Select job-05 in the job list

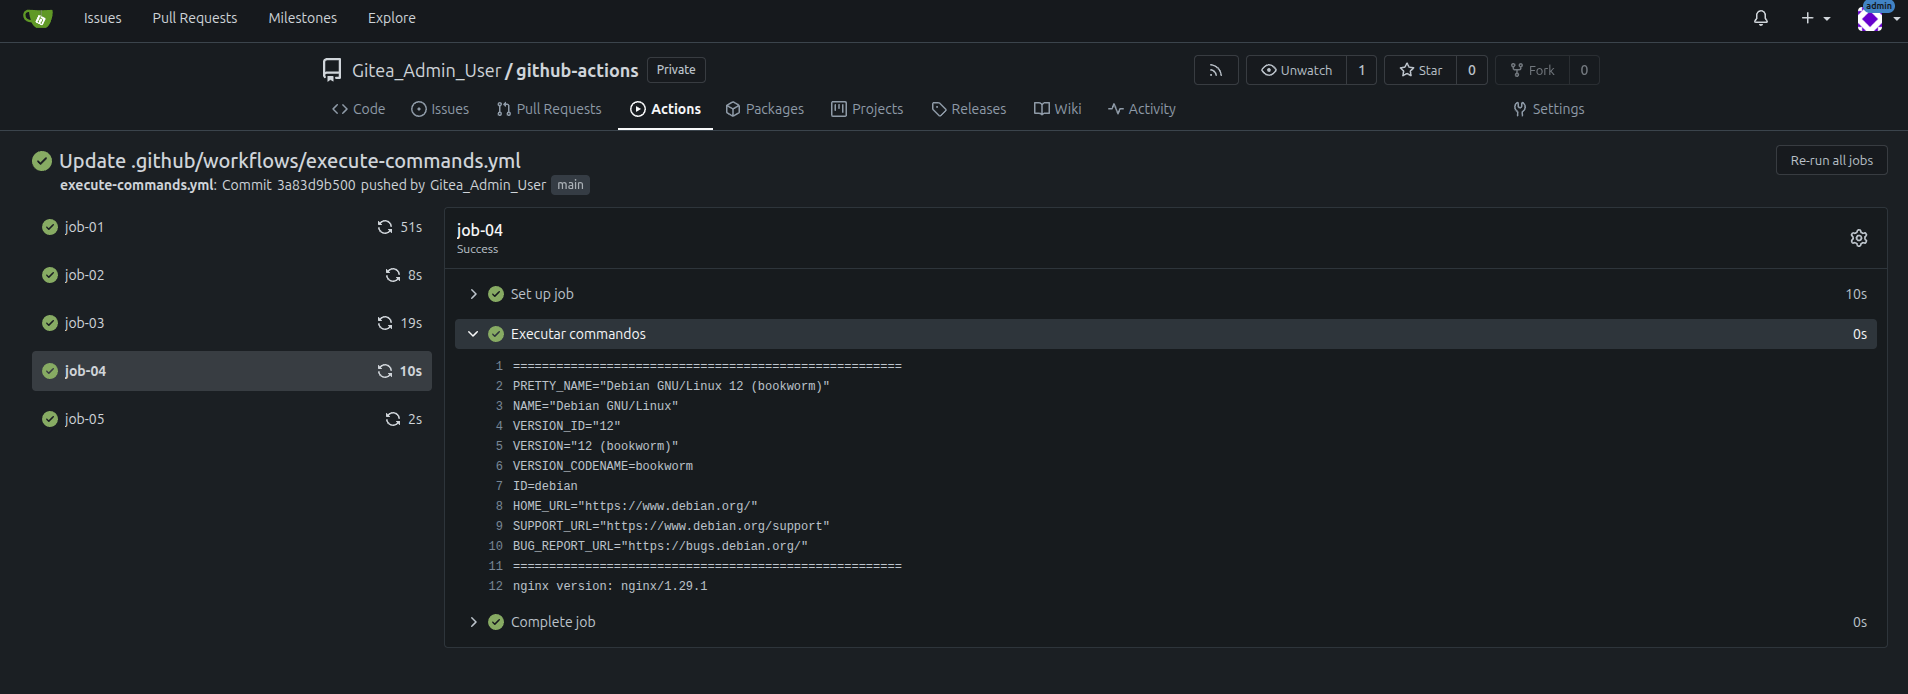(232, 419)
